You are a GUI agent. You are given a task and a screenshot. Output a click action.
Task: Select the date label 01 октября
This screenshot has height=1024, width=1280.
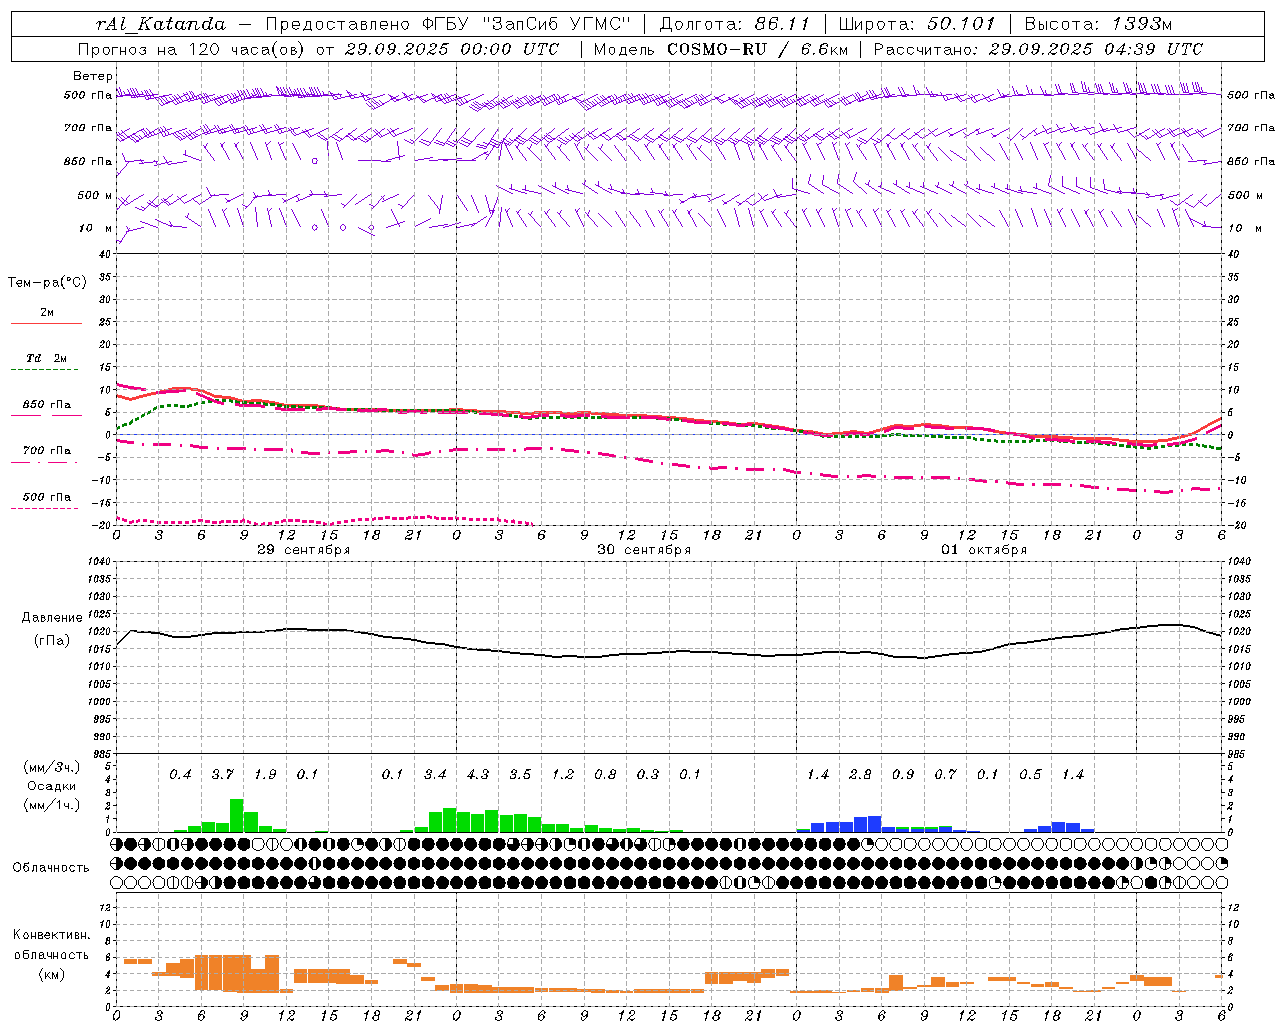pyautogui.click(x=984, y=549)
